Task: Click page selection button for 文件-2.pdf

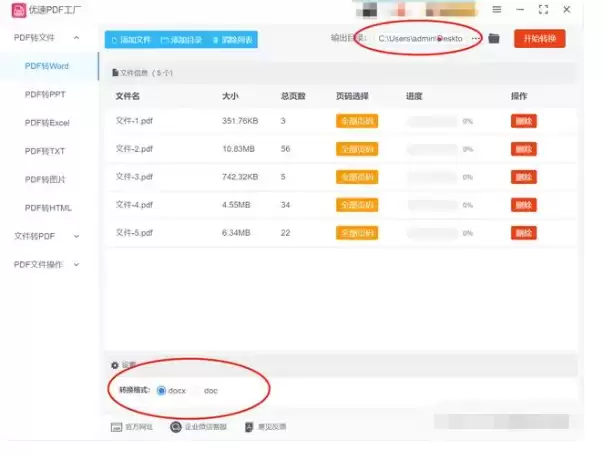Action: pos(356,149)
